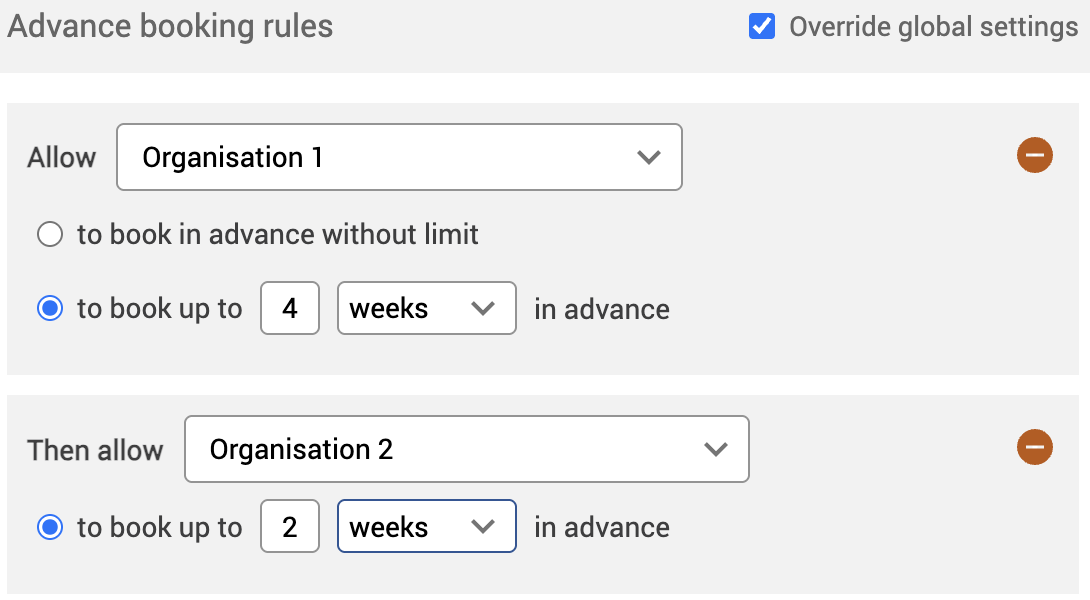Click the Advance booking rules heading
Viewport: 1090px width, 600px height.
tap(170, 26)
